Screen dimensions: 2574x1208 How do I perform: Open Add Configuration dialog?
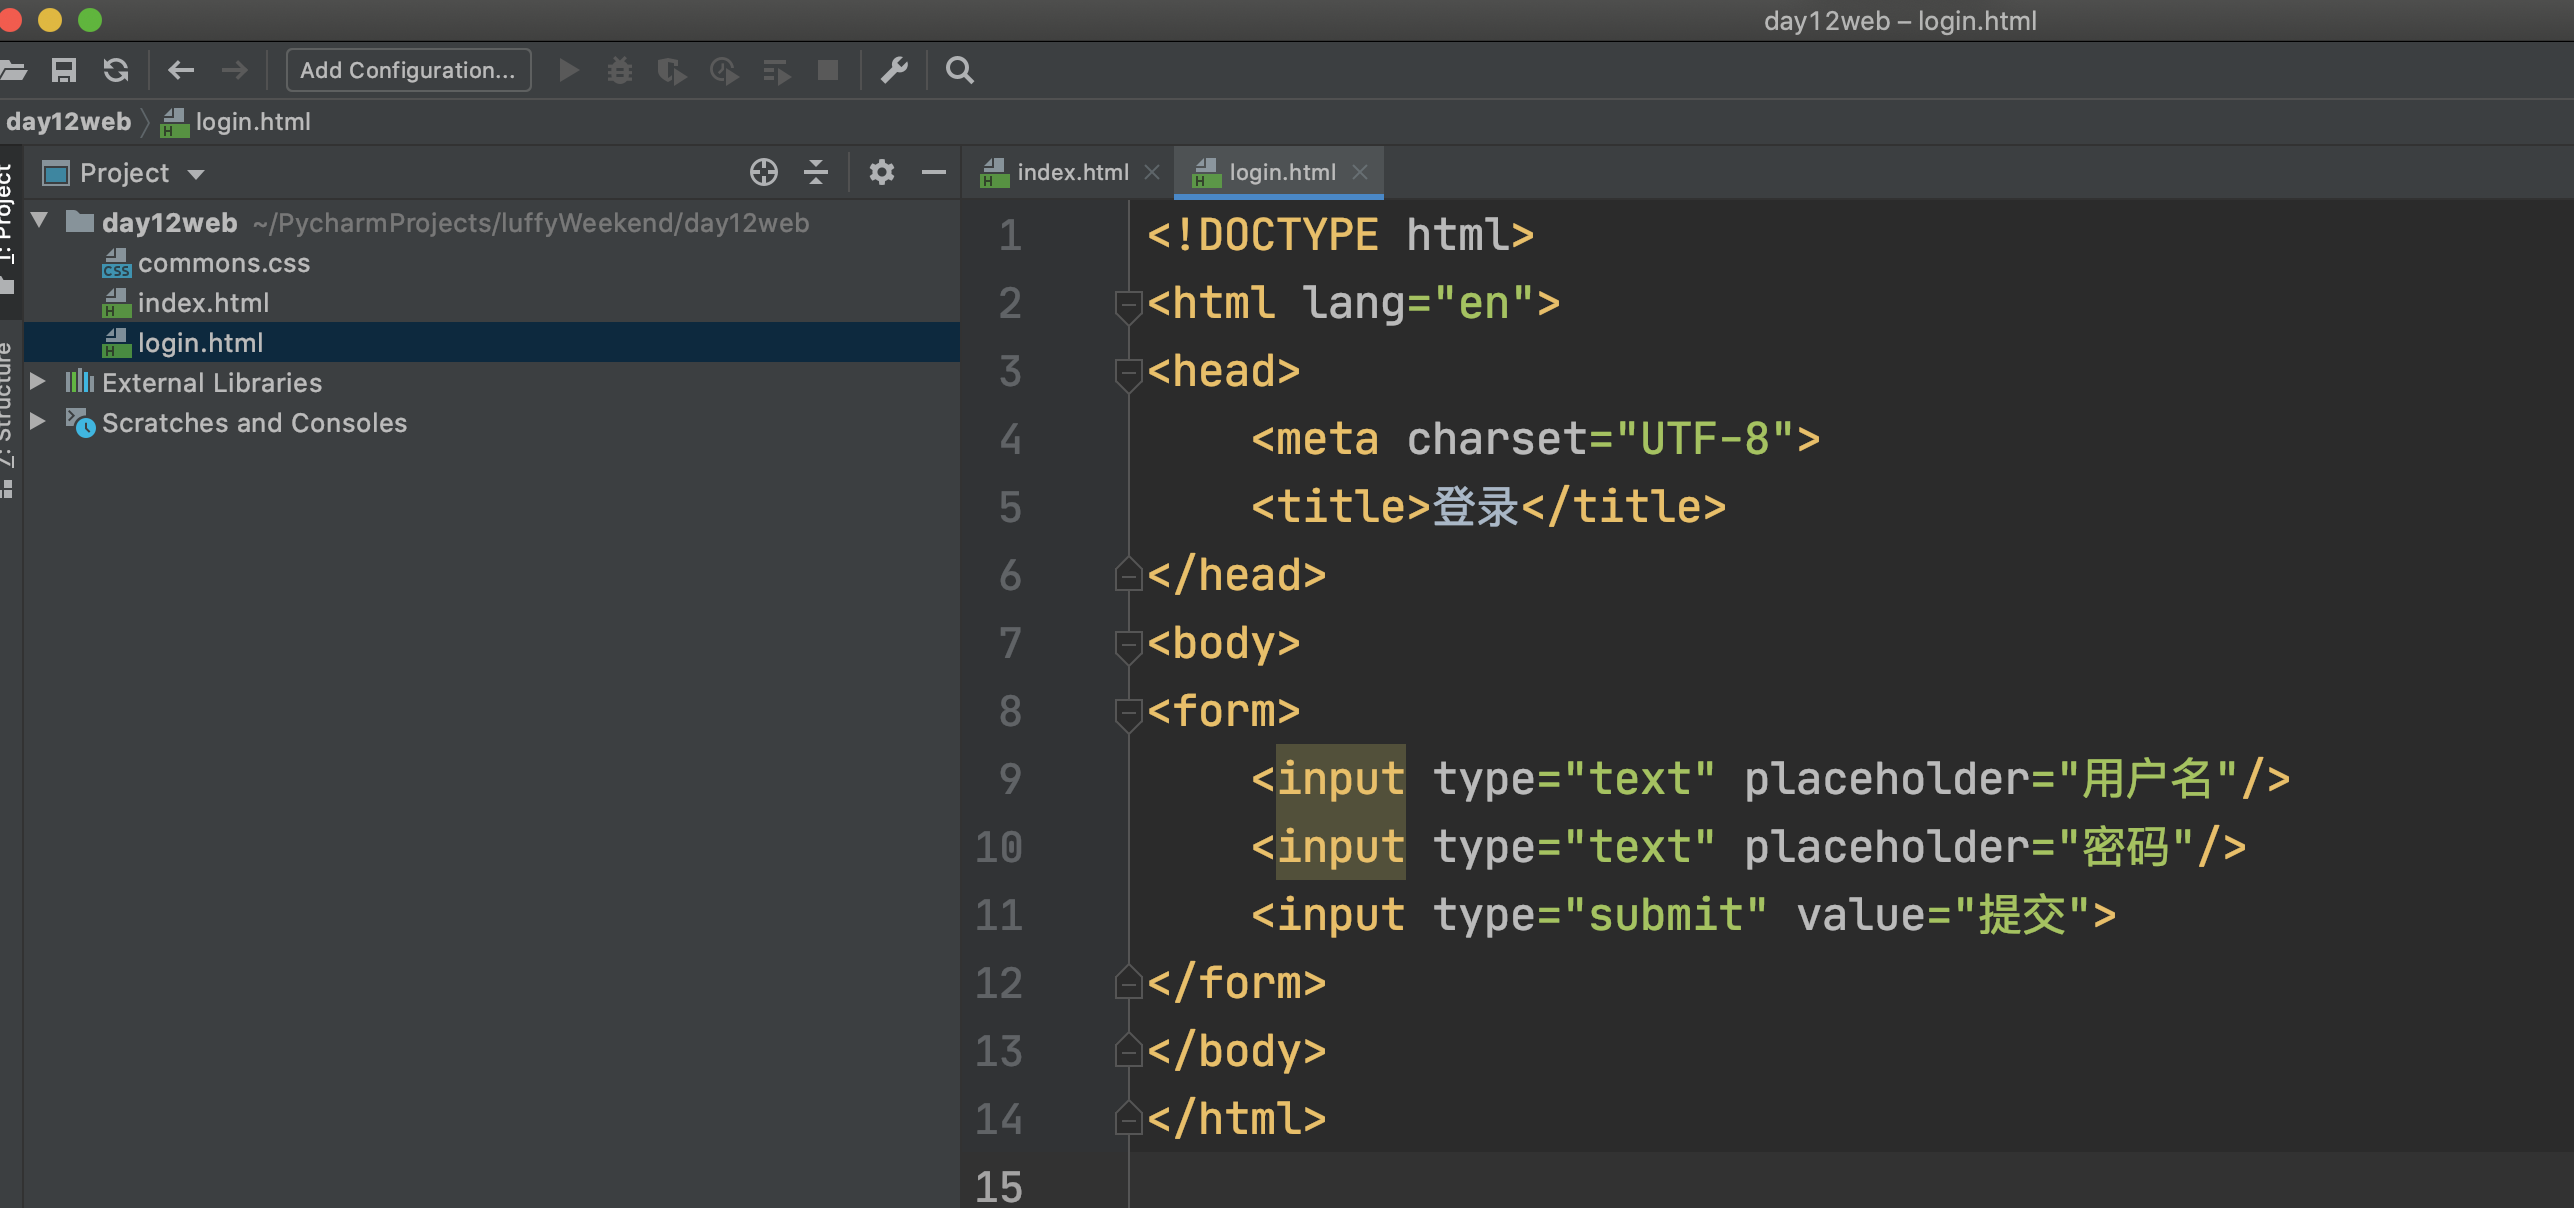point(408,70)
